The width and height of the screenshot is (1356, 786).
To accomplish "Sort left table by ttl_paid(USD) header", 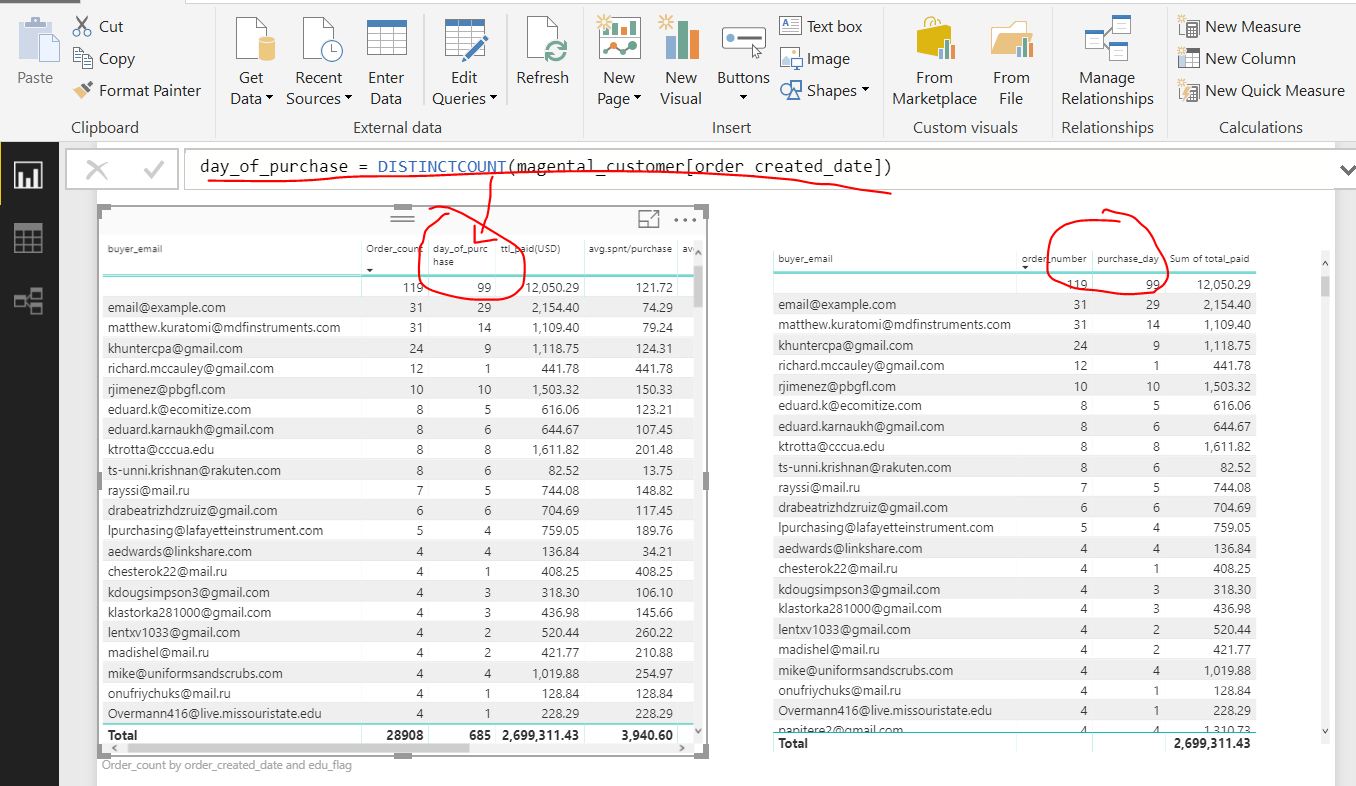I will pos(530,249).
